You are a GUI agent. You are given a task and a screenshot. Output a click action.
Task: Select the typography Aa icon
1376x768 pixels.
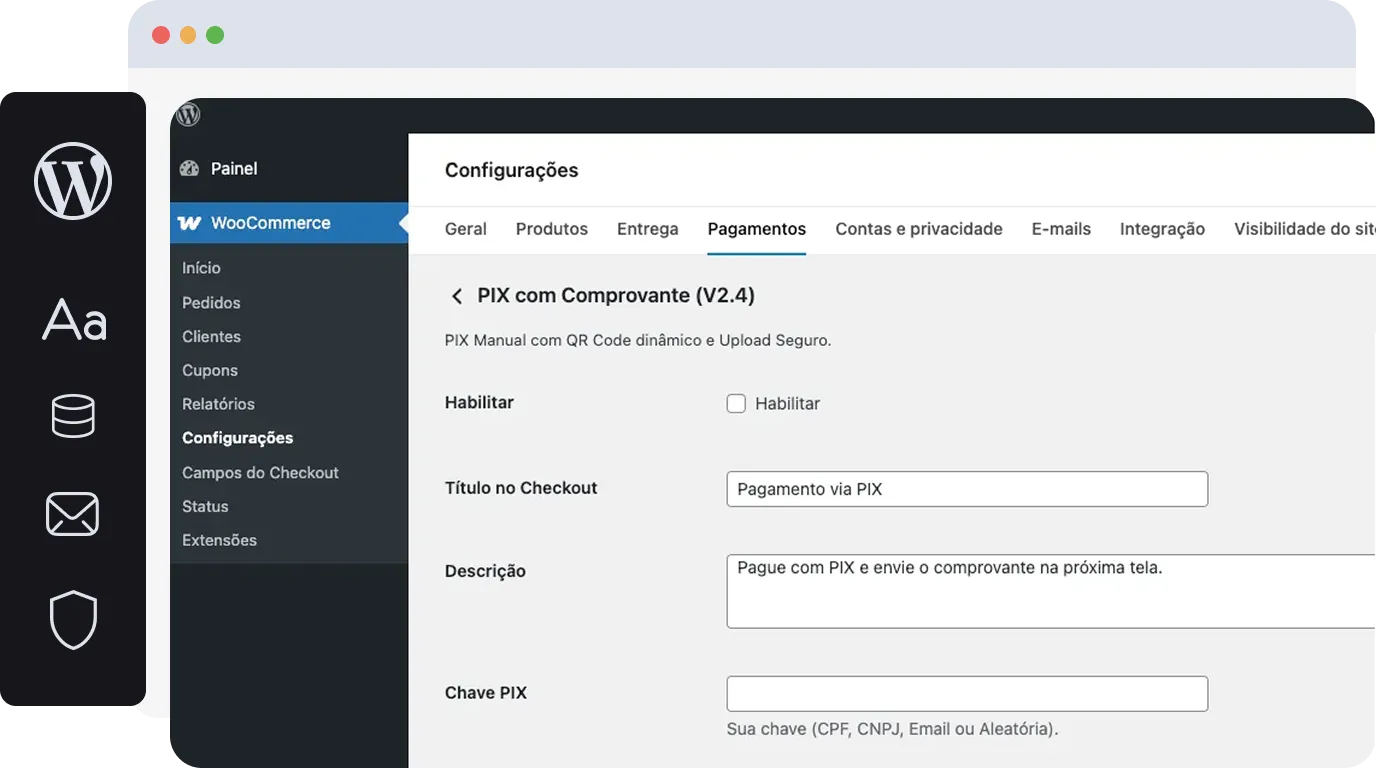[x=74, y=320]
